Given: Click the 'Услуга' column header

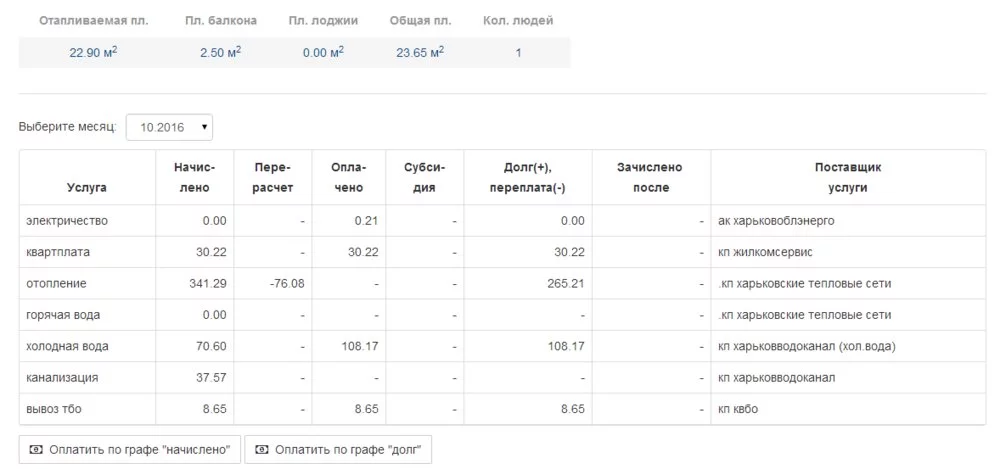Looking at the screenshot, I should coord(87,187).
